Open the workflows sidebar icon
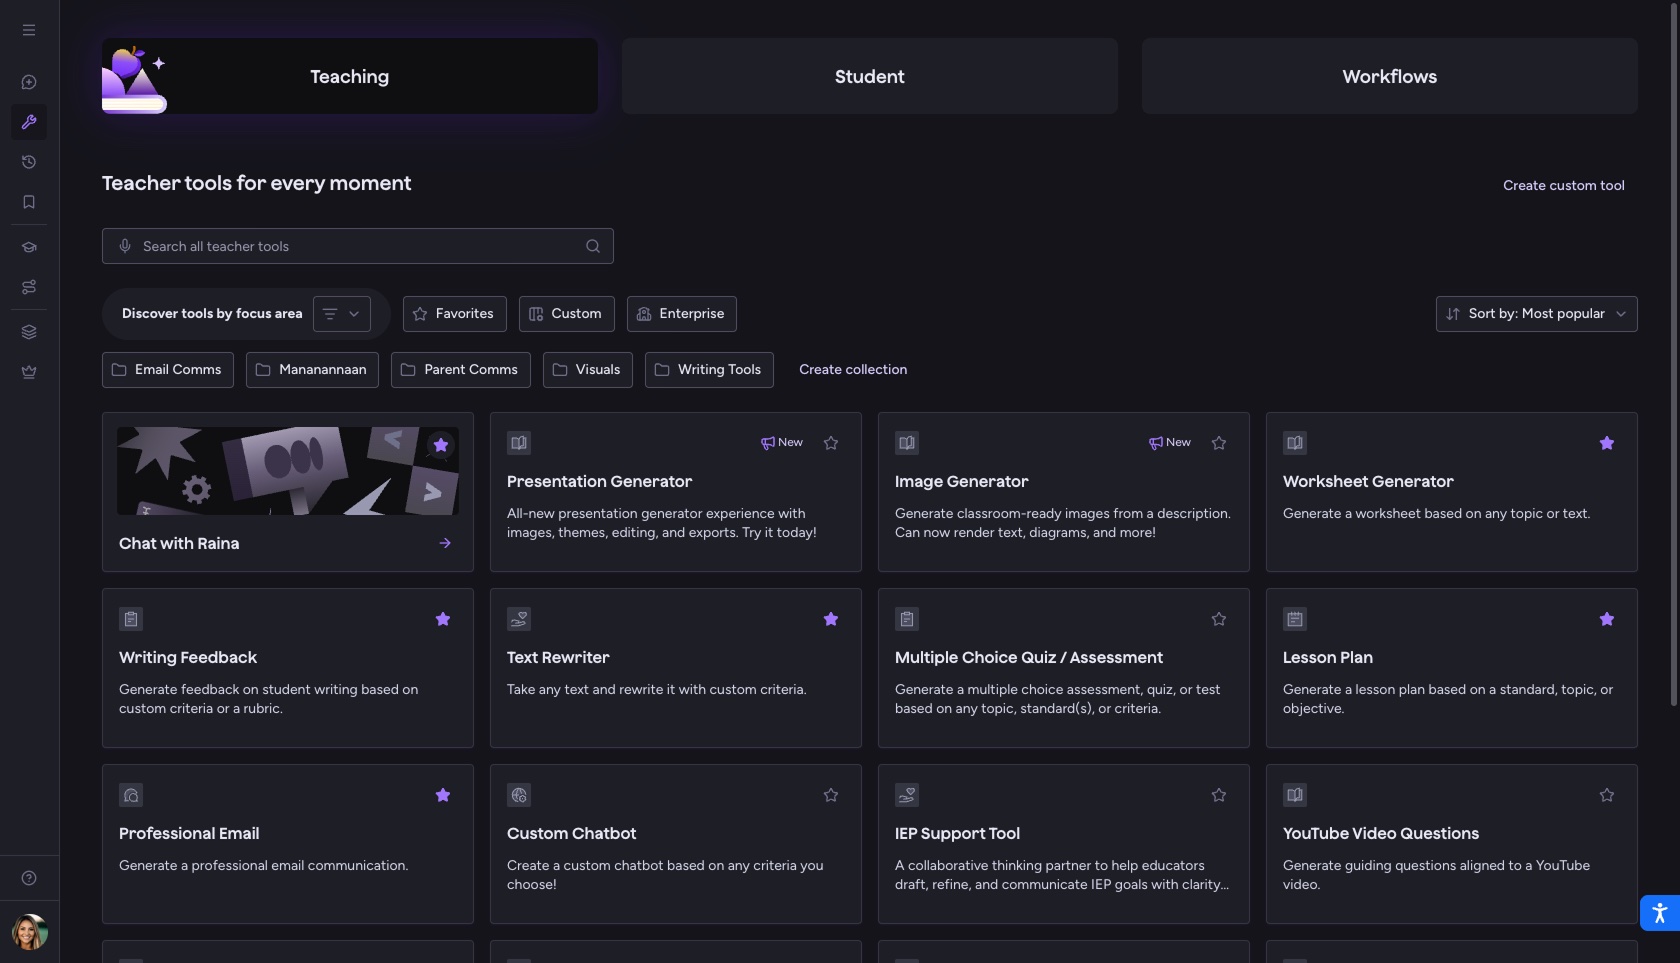 [29, 287]
